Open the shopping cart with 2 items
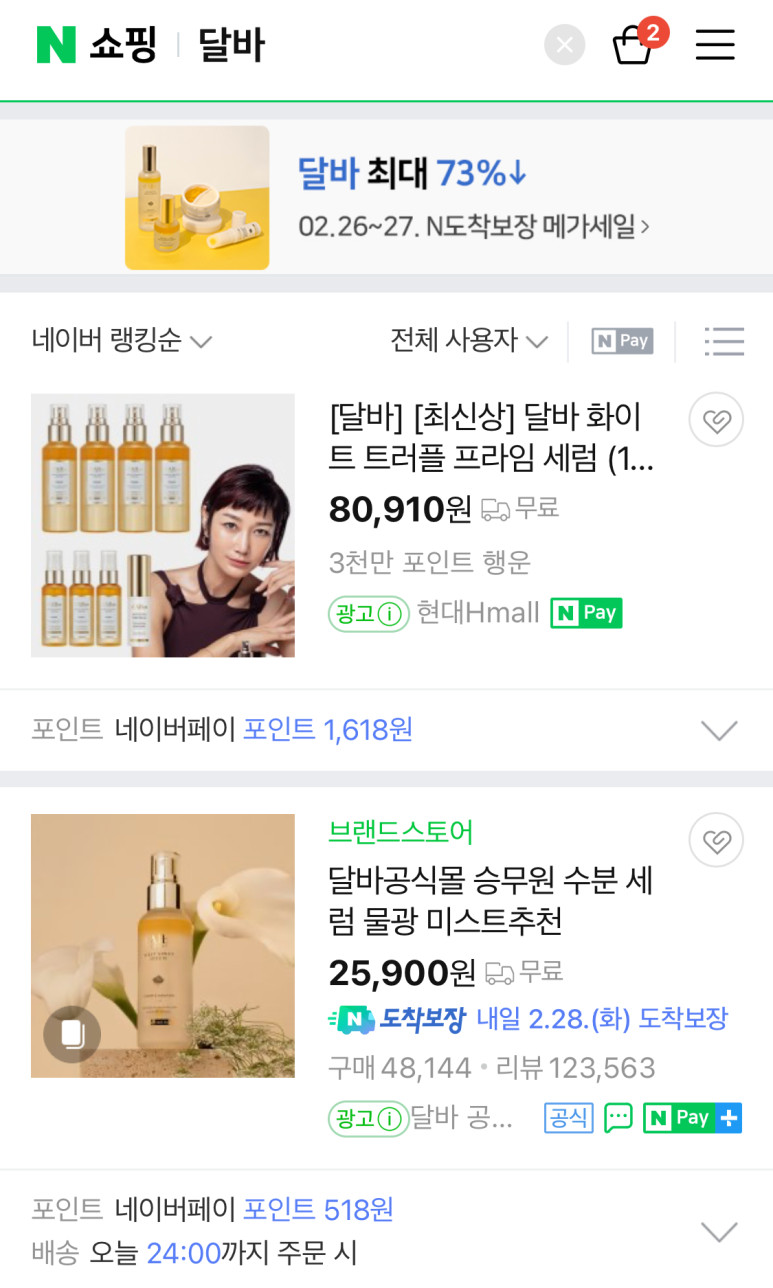 pyautogui.click(x=633, y=45)
